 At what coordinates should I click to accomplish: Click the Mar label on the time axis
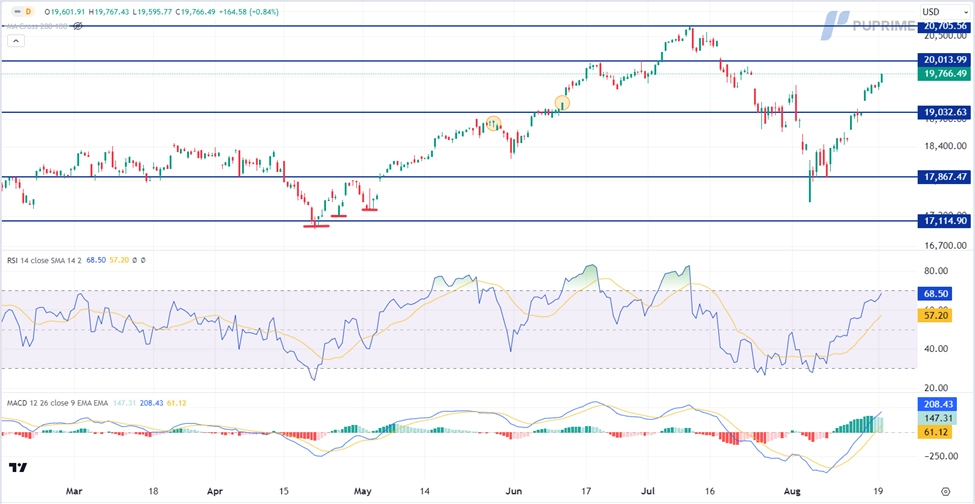73,490
